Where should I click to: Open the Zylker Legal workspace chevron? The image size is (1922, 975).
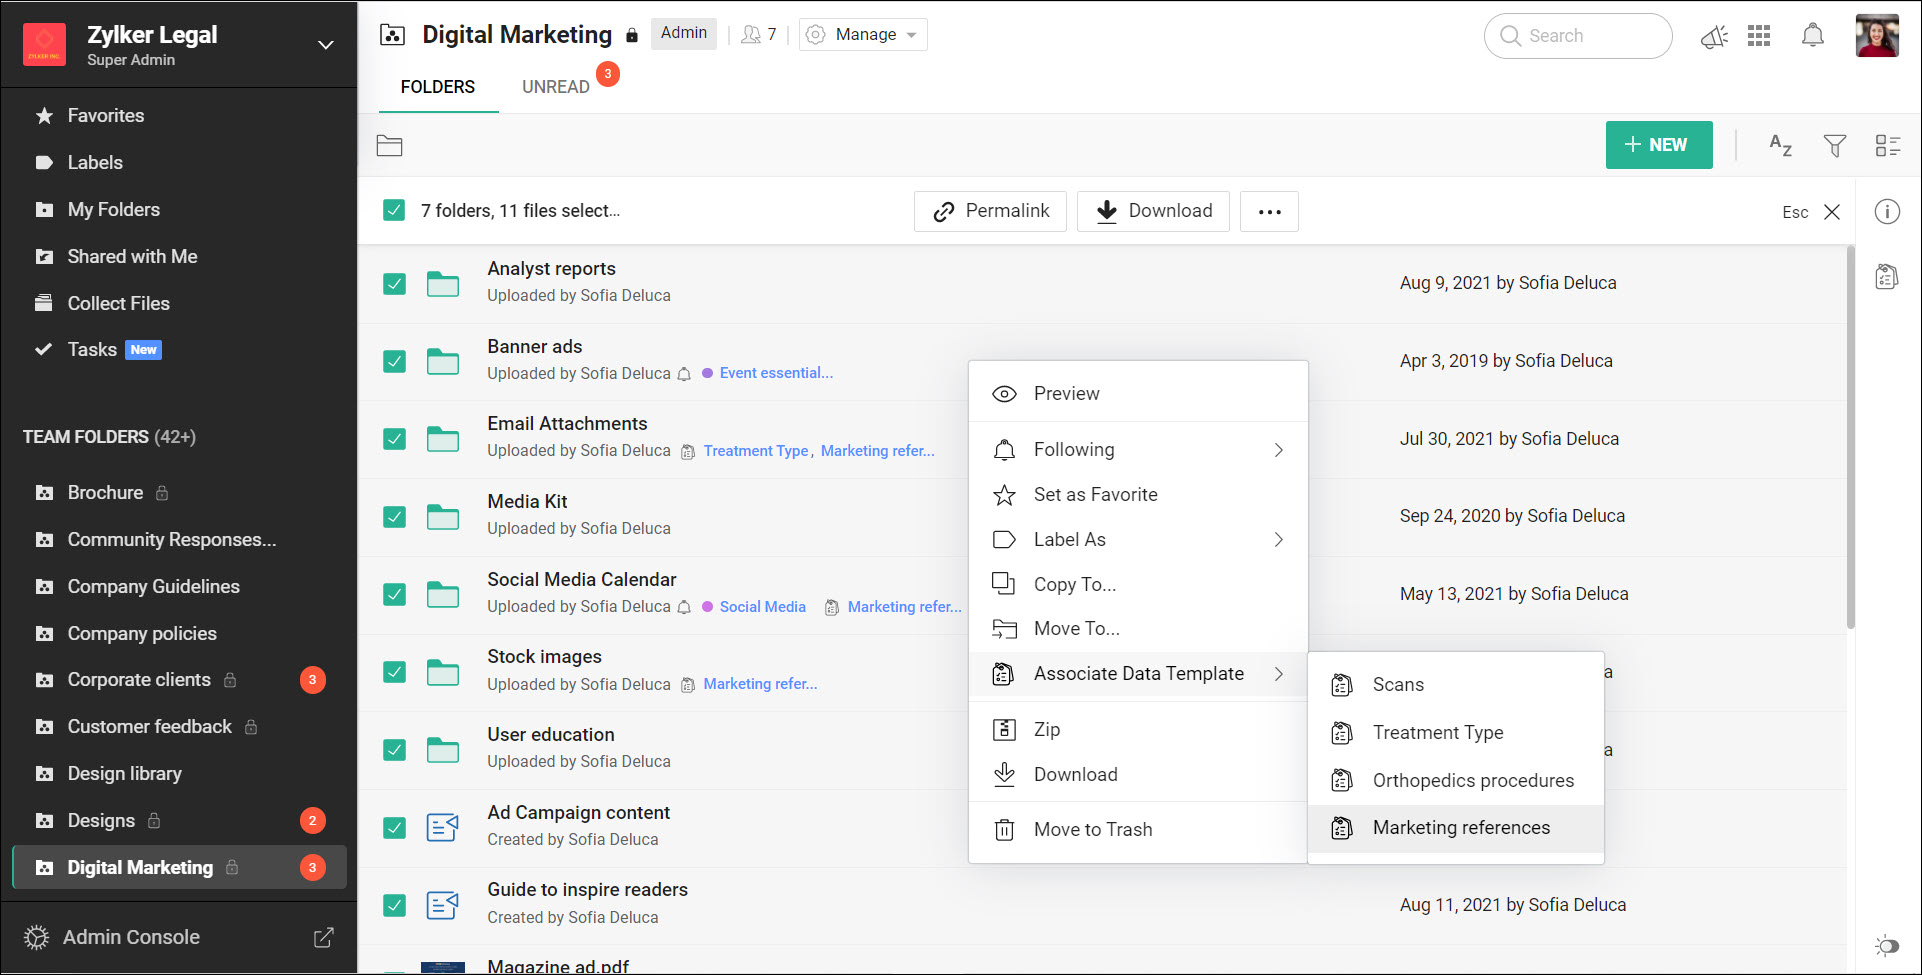pyautogui.click(x=325, y=44)
